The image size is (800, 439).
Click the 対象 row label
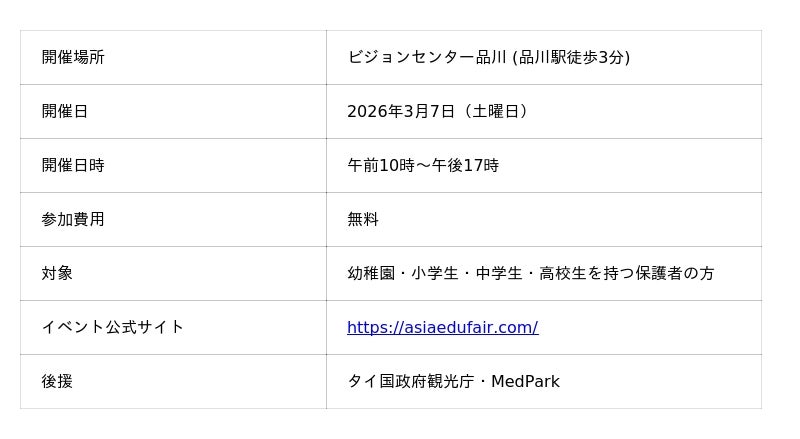click(57, 273)
